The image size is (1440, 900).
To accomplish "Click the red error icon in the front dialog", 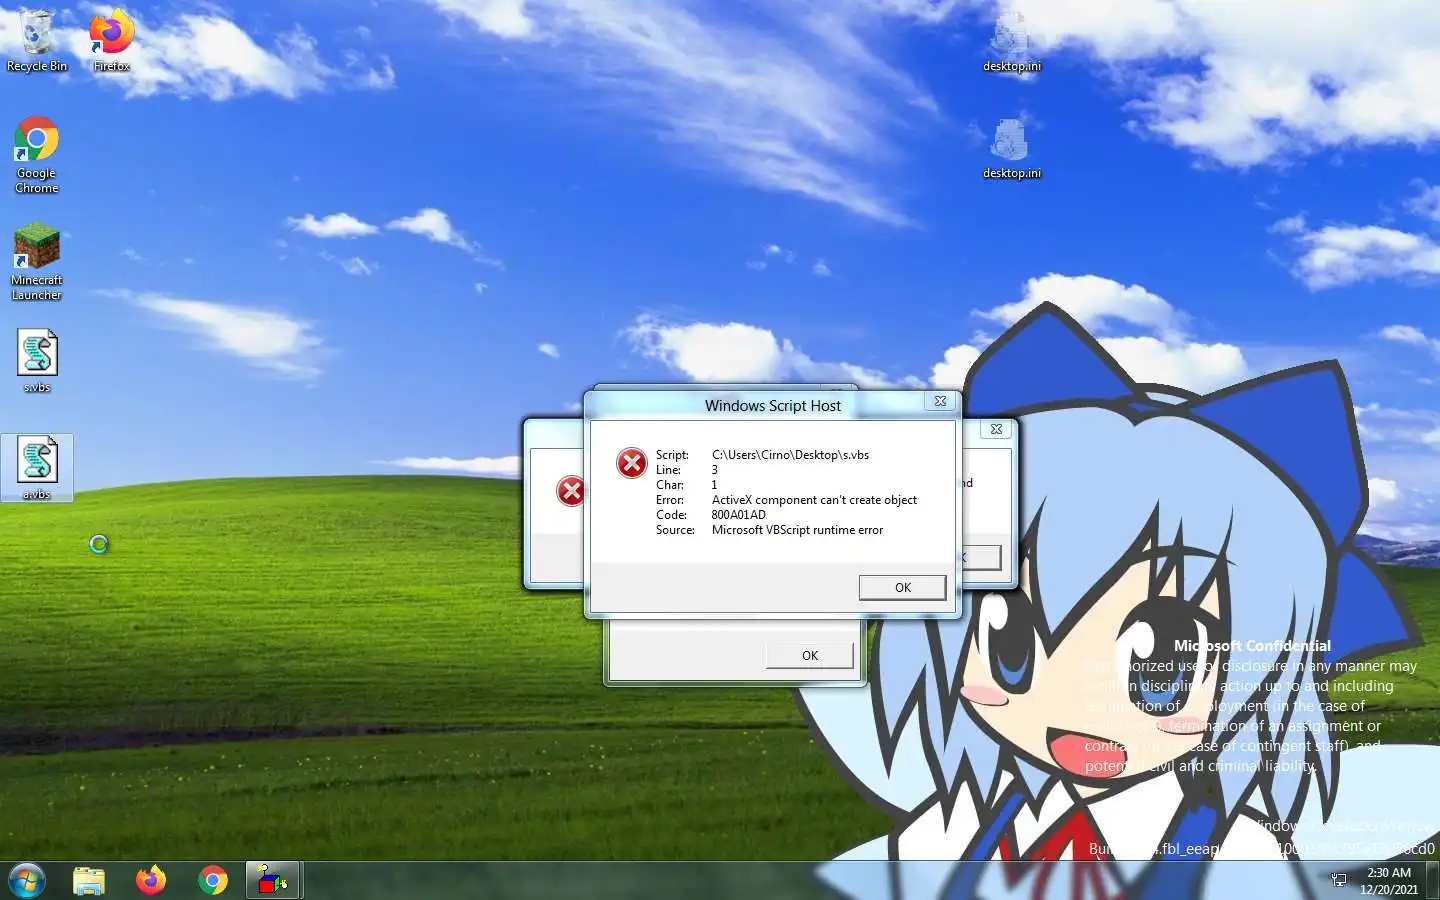I will (x=632, y=463).
